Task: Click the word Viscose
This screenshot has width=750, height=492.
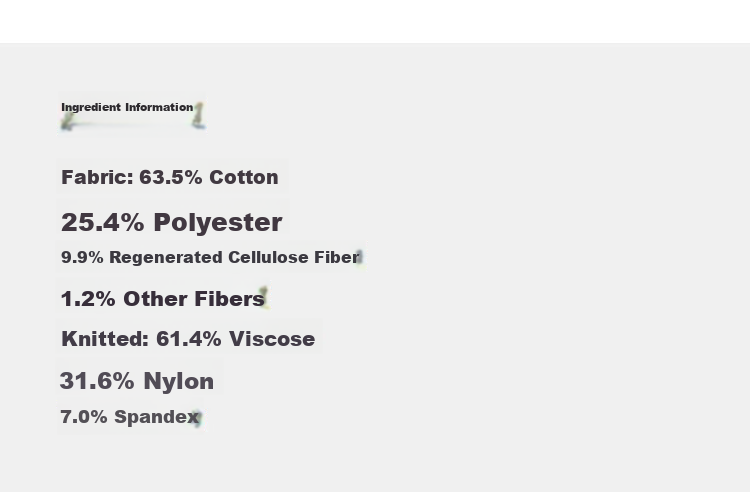Action: click(272, 339)
